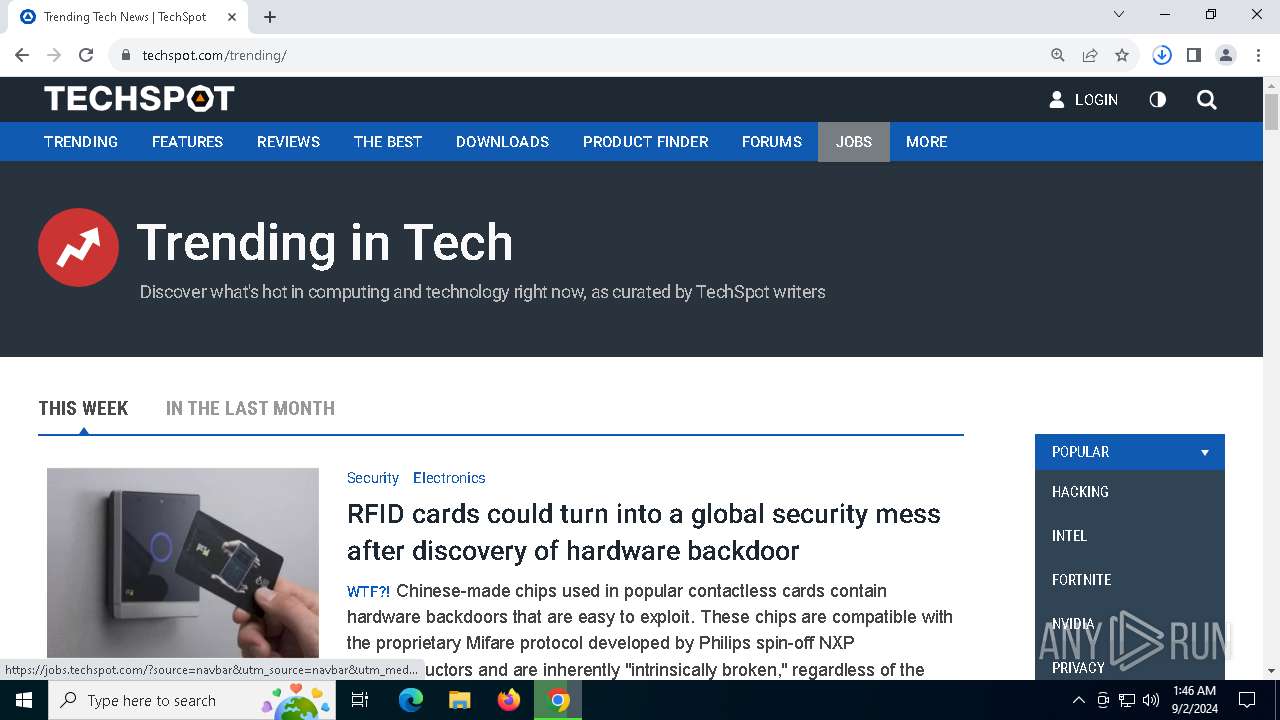1280x720 pixels.
Task: Open the Electronics category link
Action: point(449,478)
